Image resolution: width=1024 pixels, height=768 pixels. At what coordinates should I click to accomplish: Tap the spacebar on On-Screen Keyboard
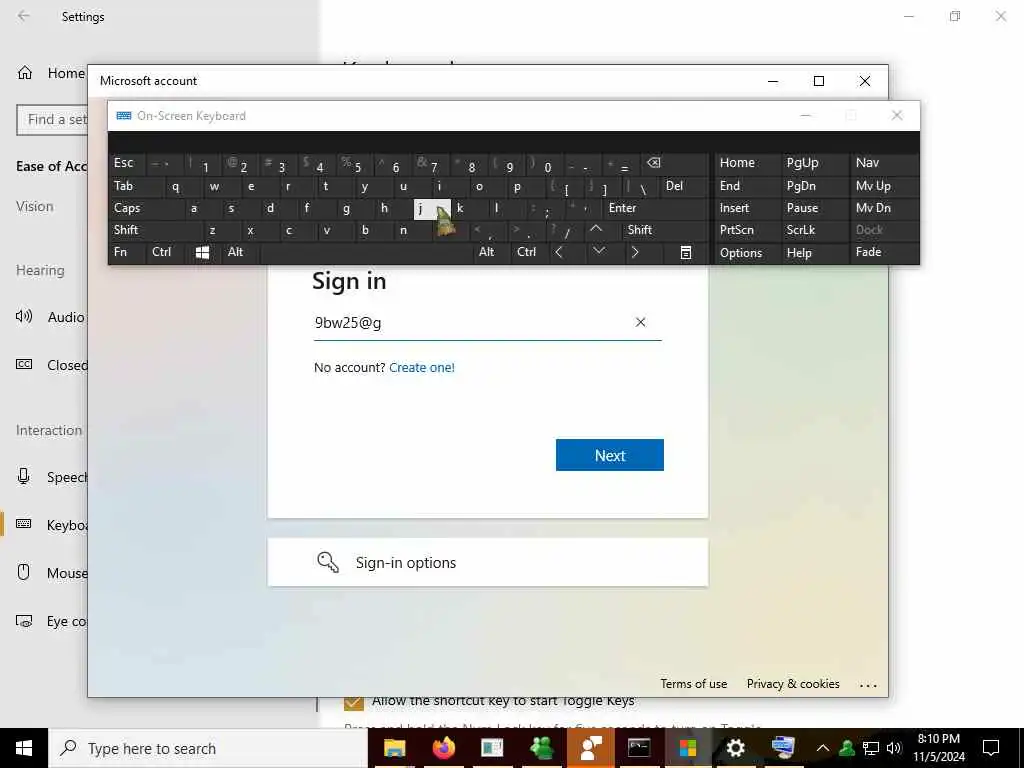[x=368, y=252]
